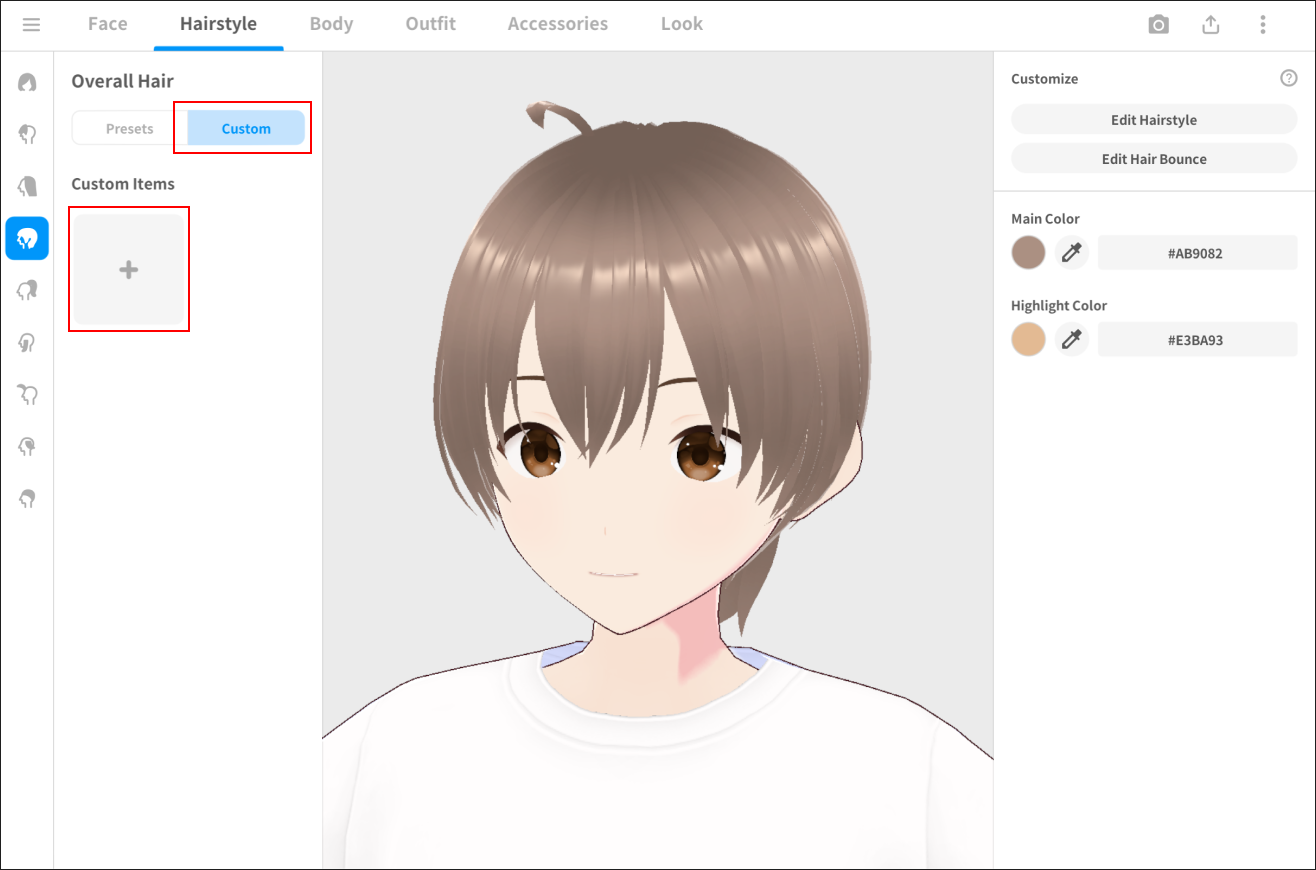Open Customize help question mark
The image size is (1316, 870).
coord(1288,78)
